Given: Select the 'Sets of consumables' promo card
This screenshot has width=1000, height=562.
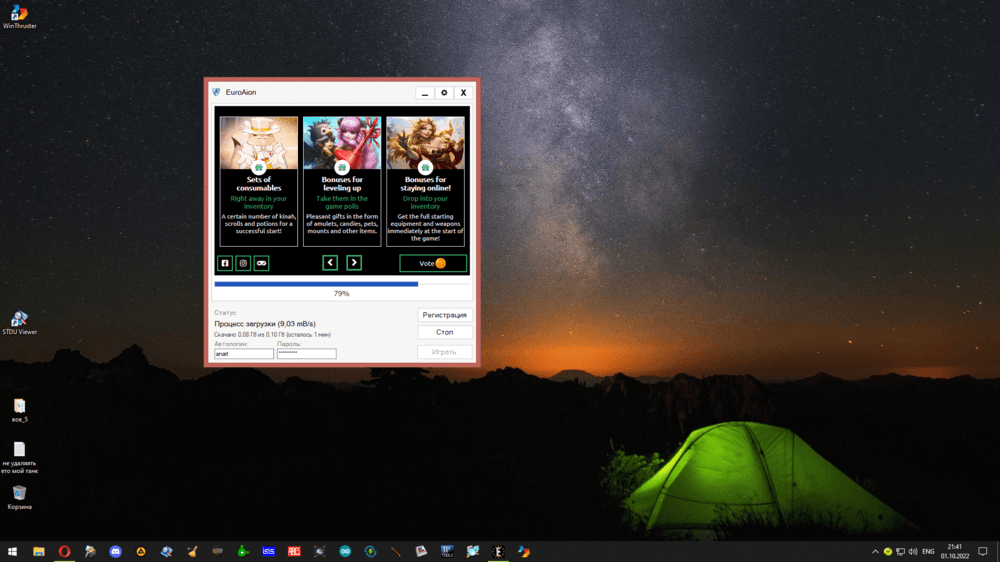Looking at the screenshot, I should pyautogui.click(x=259, y=181).
